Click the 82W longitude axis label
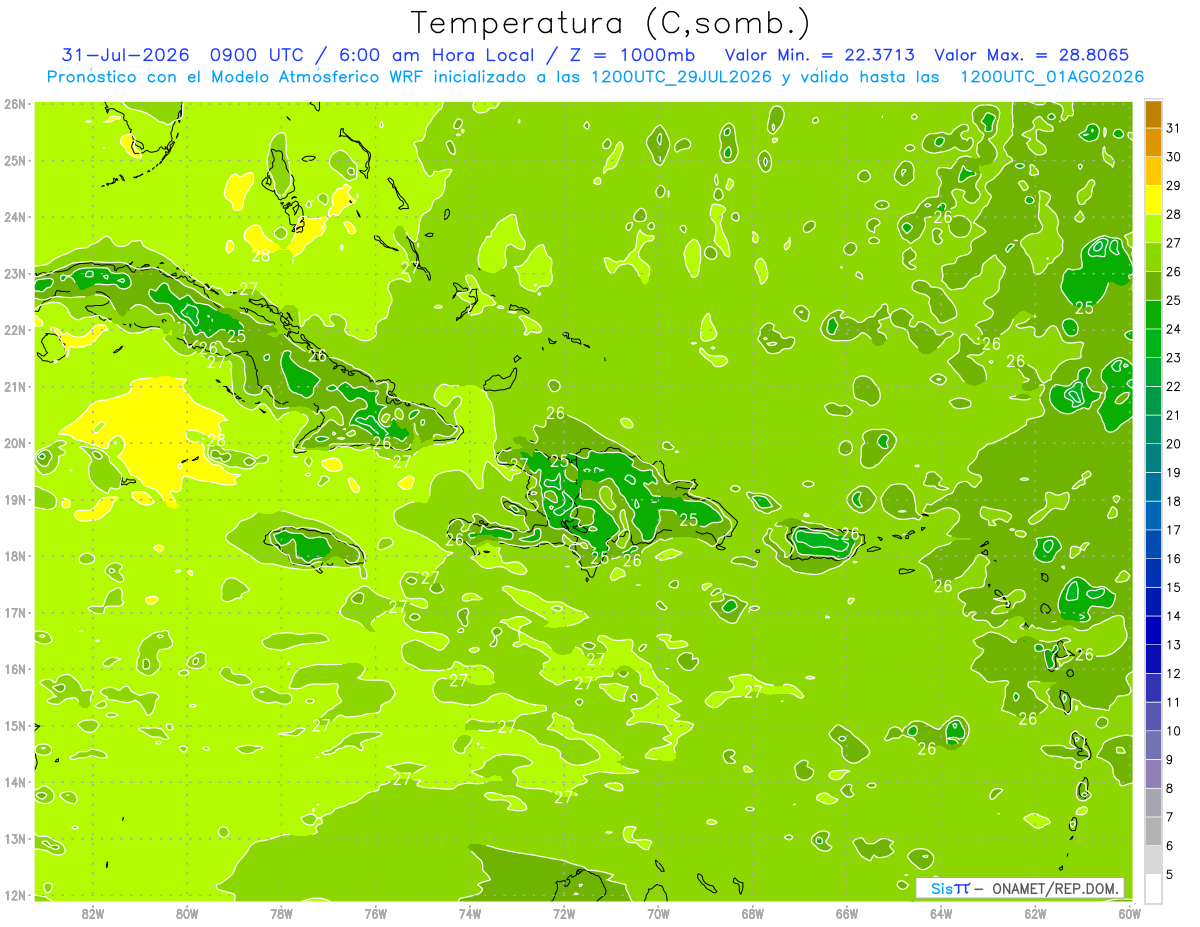 tap(92, 912)
